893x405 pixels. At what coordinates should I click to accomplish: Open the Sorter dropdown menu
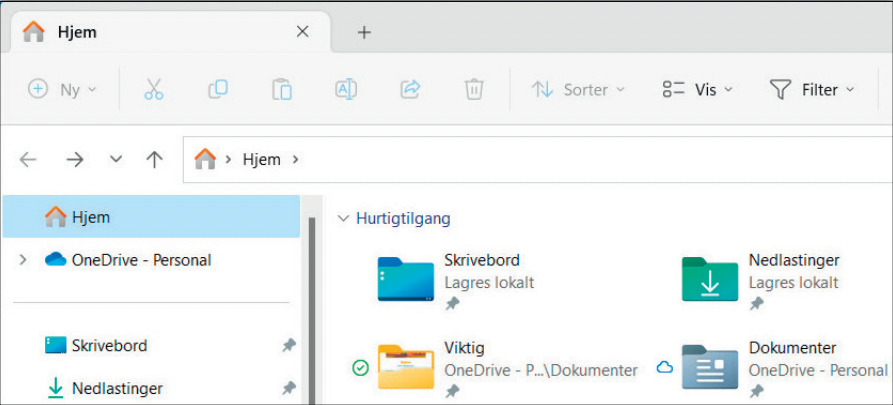tap(578, 89)
